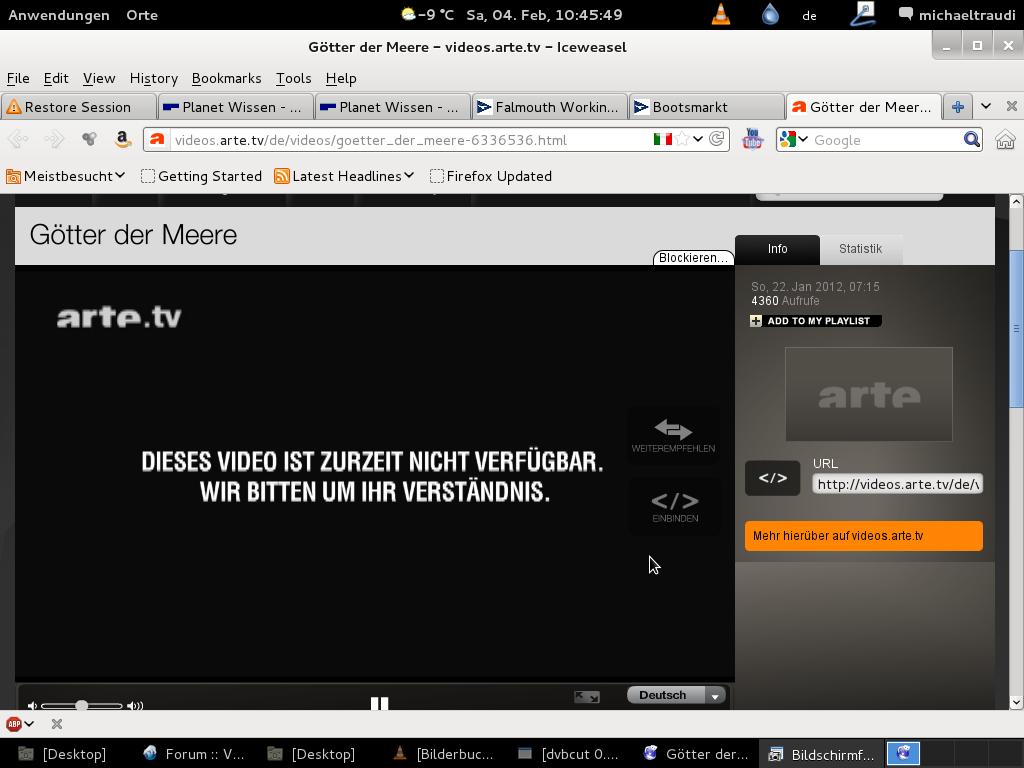Switch to the Bootsmarkt tab
The height and width of the screenshot is (768, 1024).
tap(707, 106)
